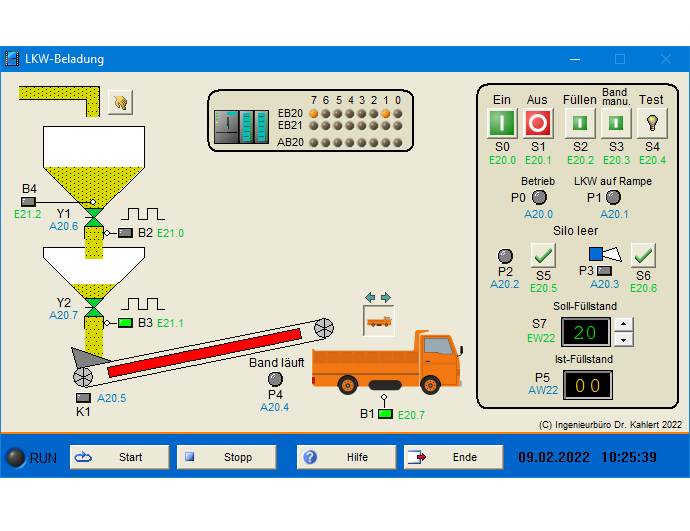The width and height of the screenshot is (690, 531).
Task: Click the EB20 bit 1 LED
Action: coord(385,114)
